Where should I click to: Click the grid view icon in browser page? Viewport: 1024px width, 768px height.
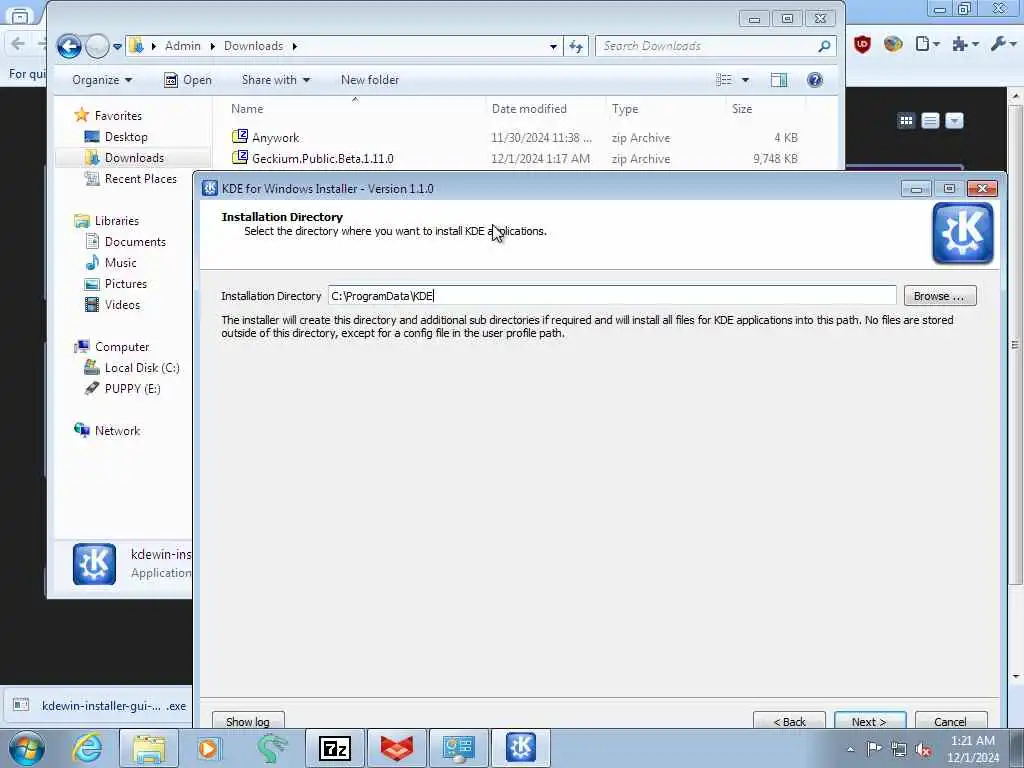pos(906,120)
